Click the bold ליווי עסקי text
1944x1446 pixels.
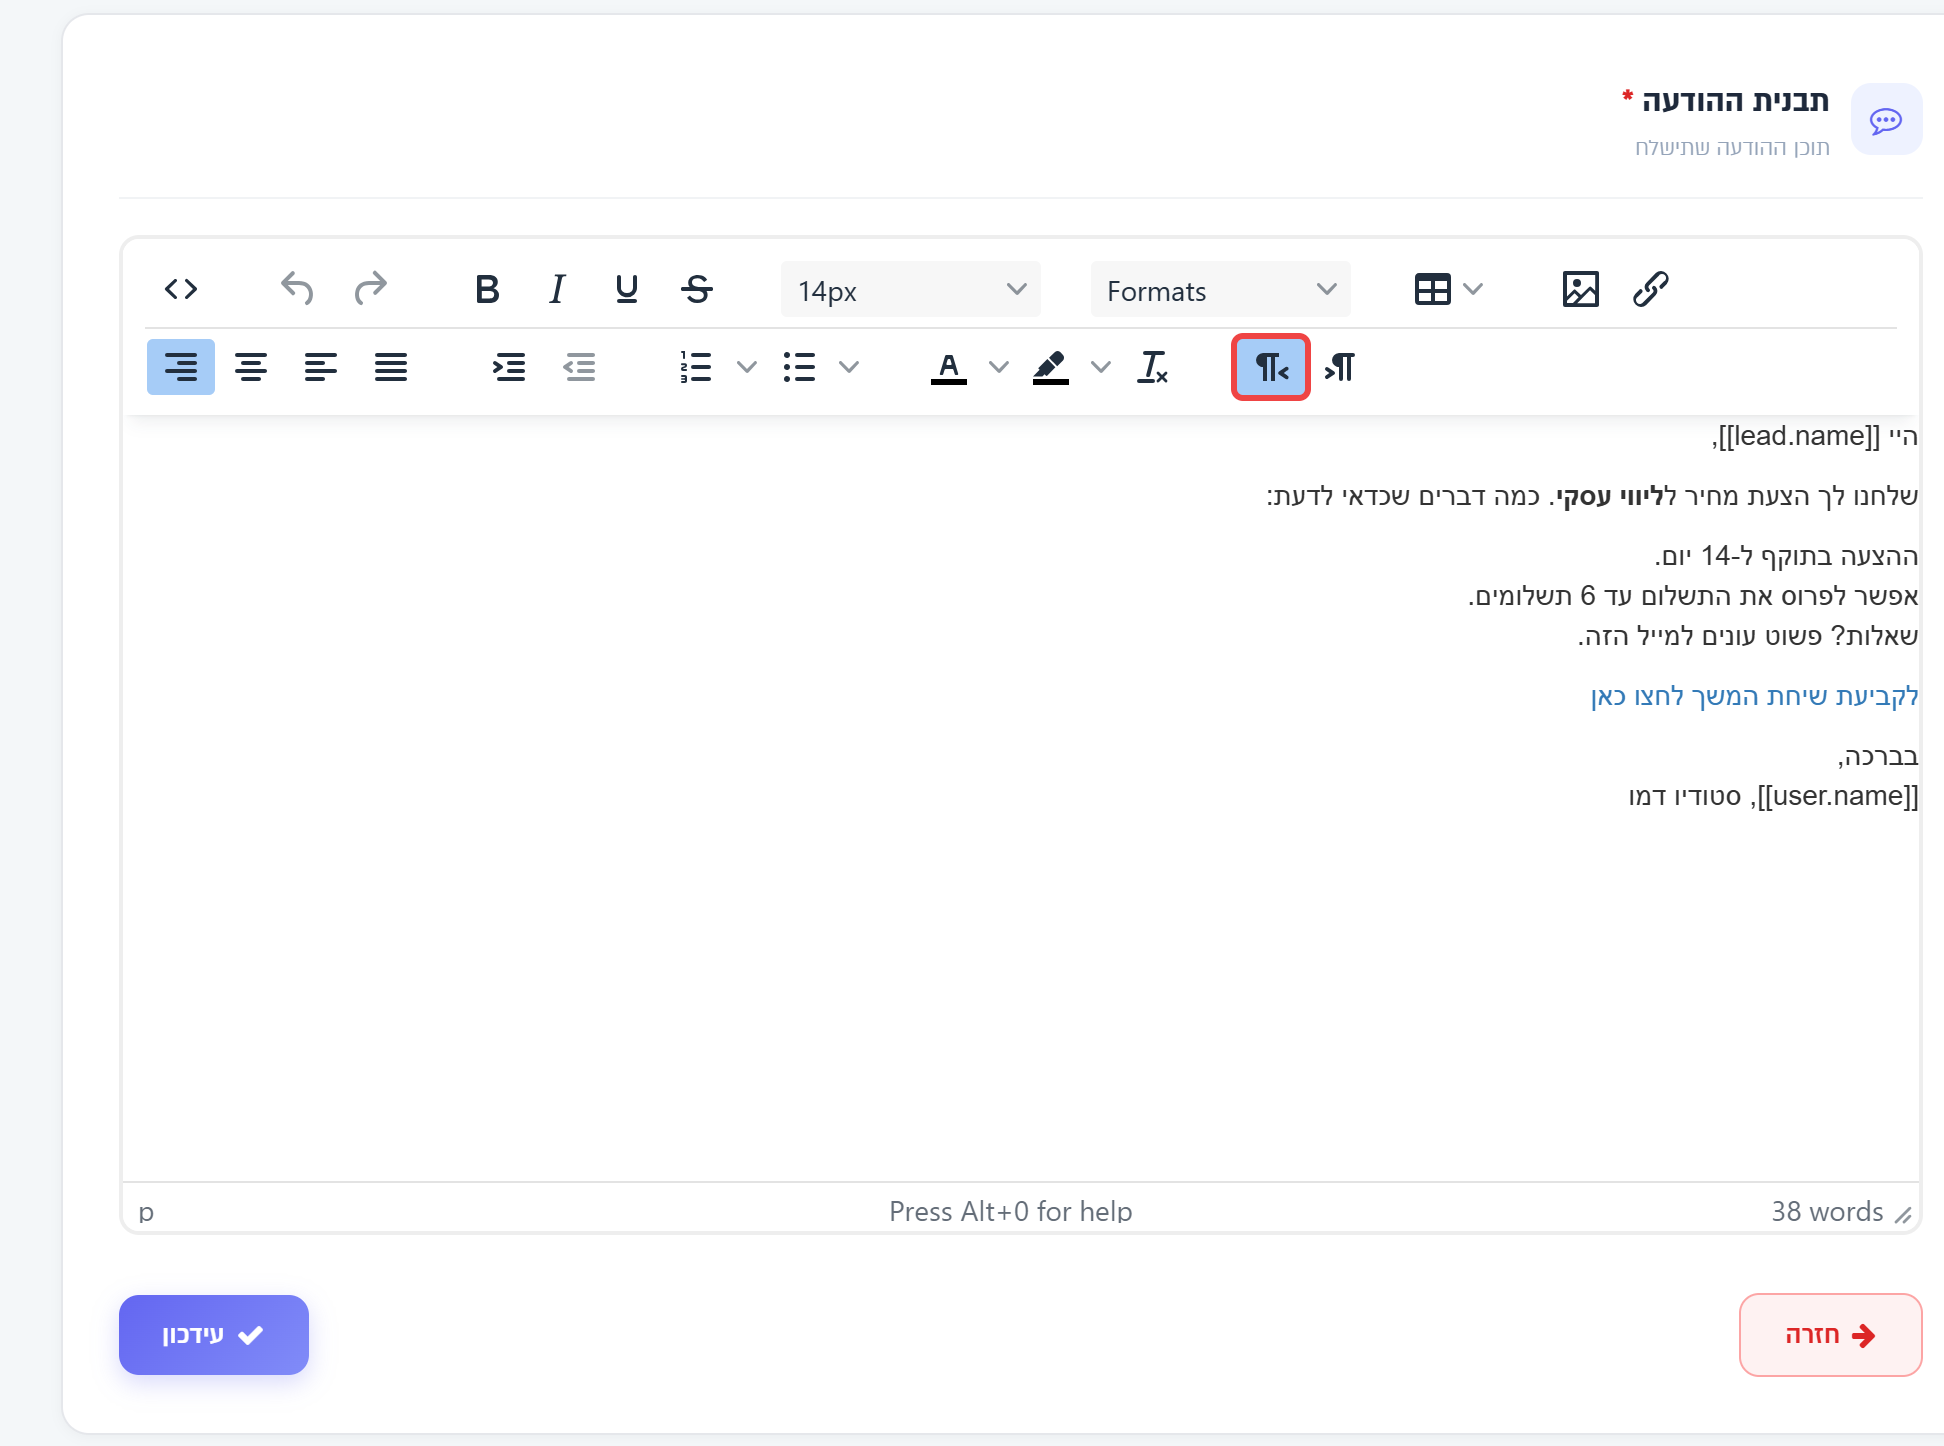pos(1609,496)
